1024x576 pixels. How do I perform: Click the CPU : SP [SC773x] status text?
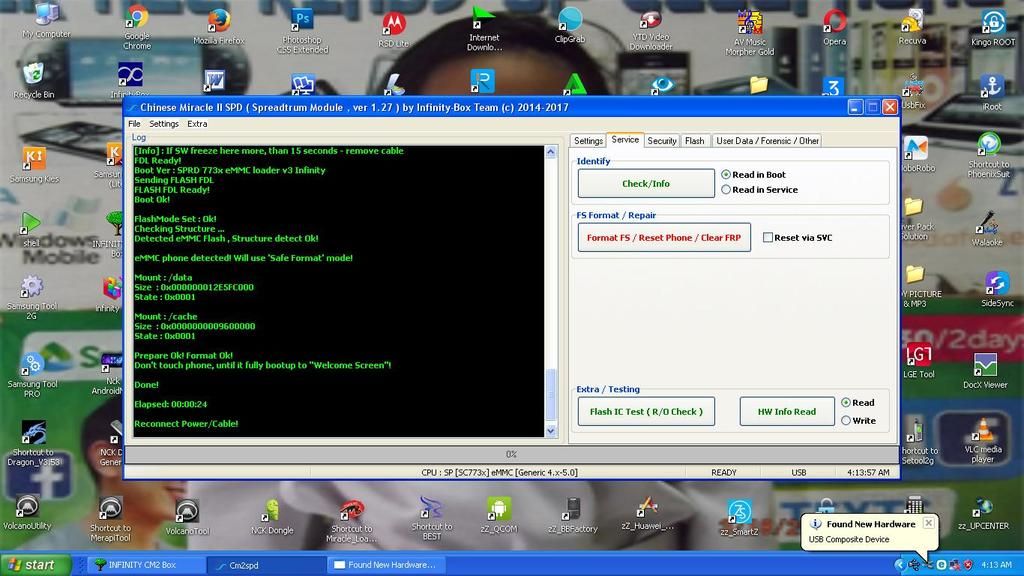click(x=499, y=472)
